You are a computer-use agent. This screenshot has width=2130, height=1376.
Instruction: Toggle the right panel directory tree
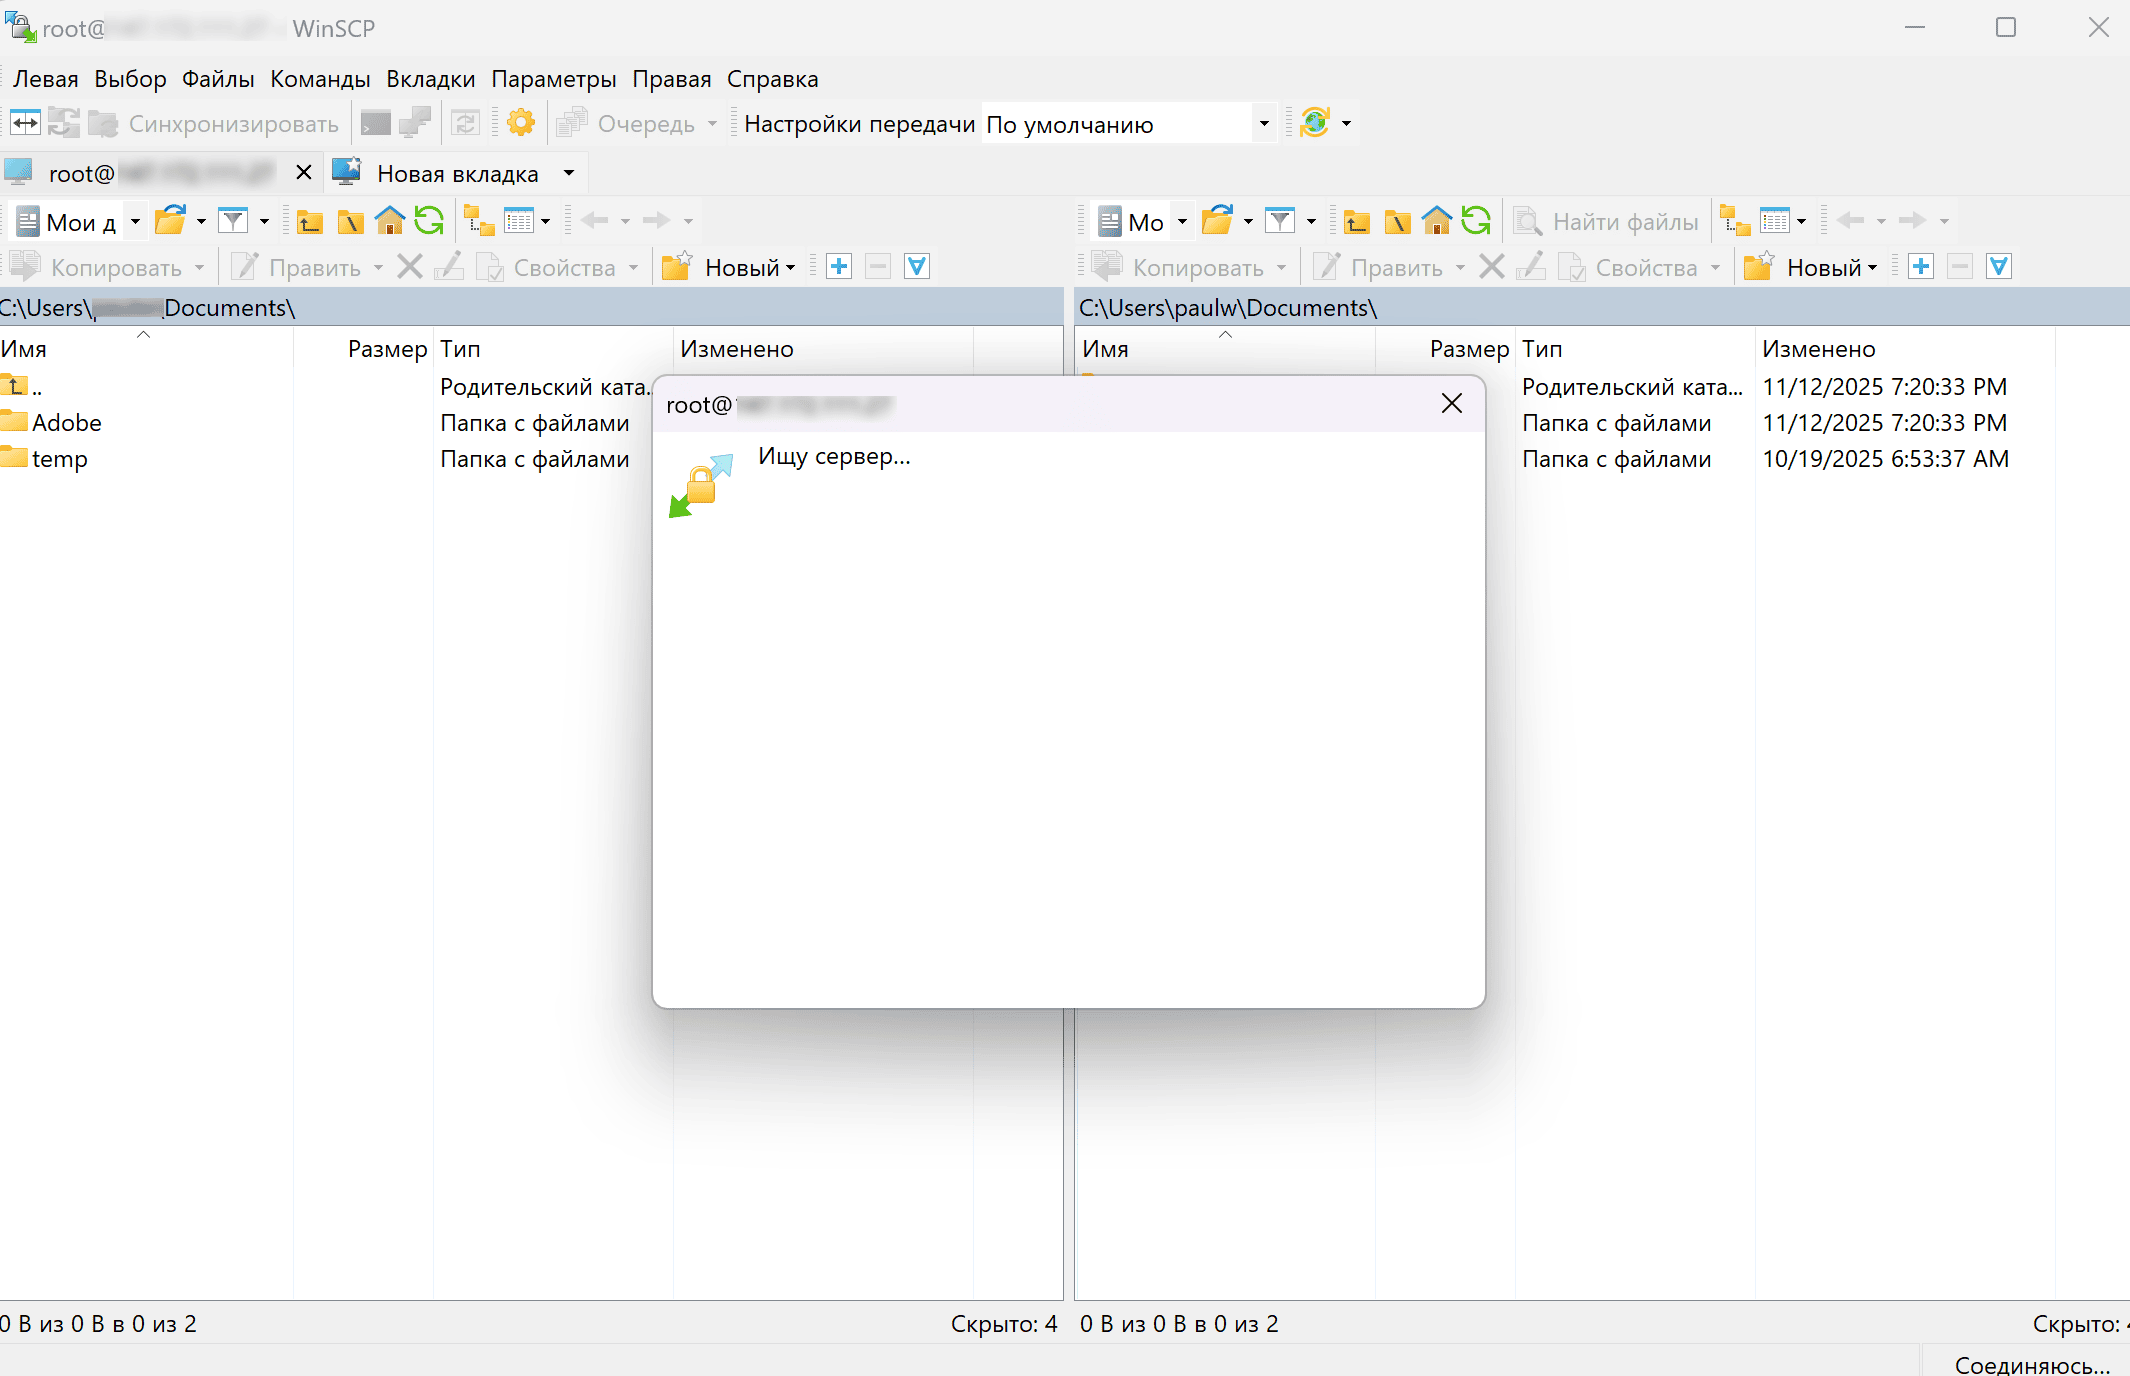click(1735, 221)
